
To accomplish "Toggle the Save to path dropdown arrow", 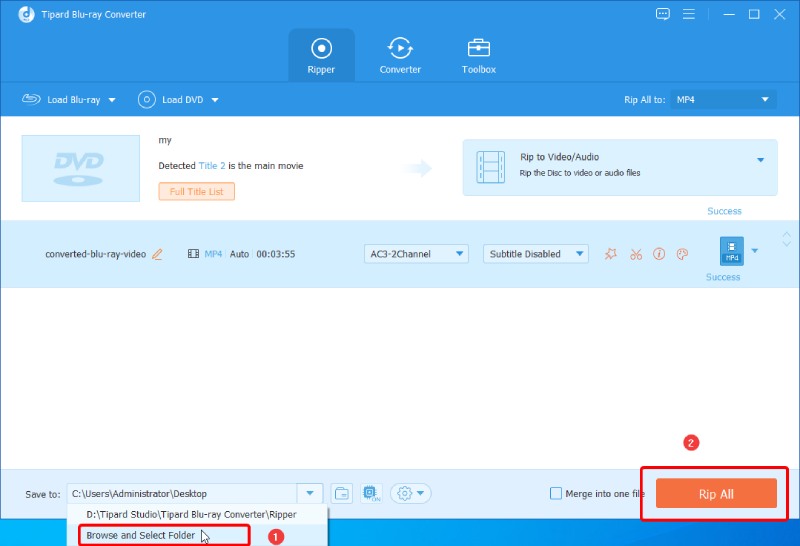I will point(310,493).
